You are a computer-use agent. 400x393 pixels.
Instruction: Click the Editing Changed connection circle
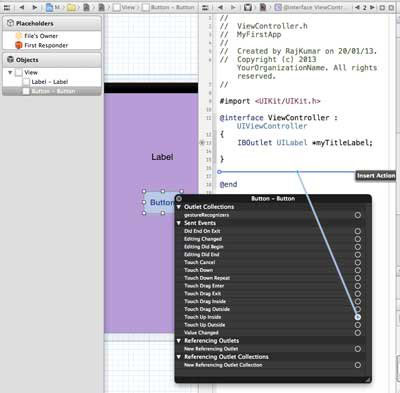[358, 239]
